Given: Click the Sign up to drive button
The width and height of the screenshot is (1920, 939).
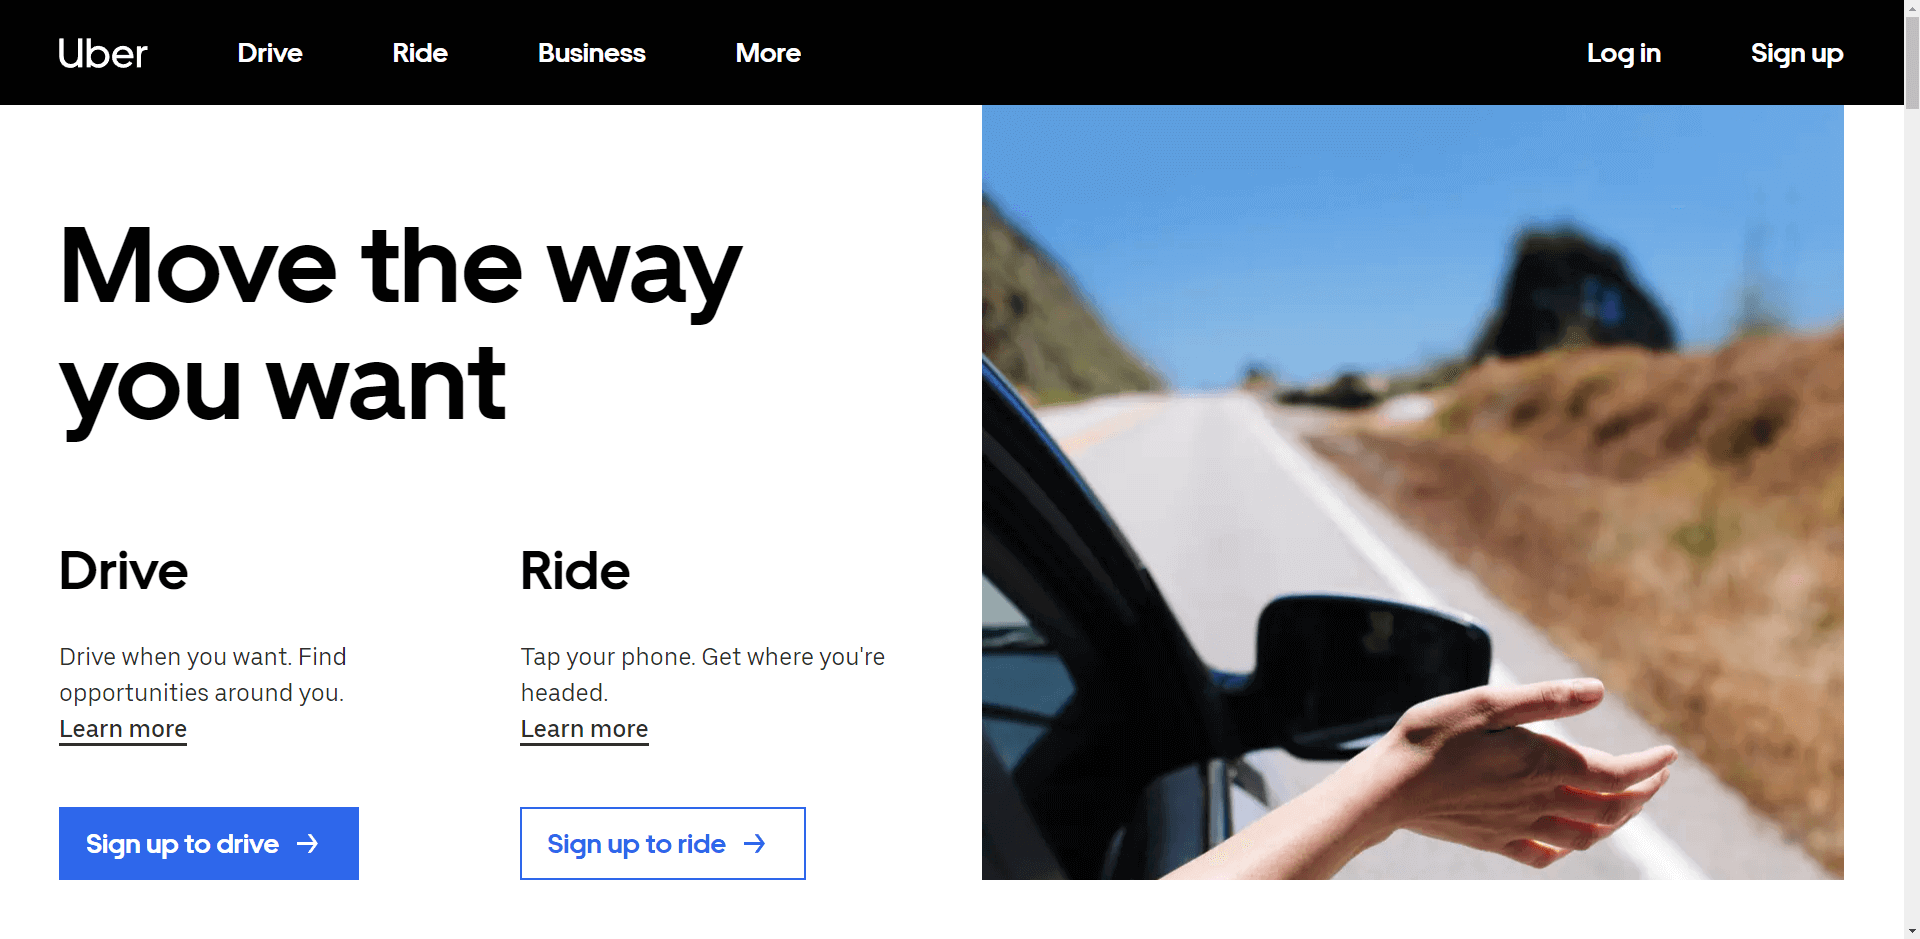Looking at the screenshot, I should point(209,844).
